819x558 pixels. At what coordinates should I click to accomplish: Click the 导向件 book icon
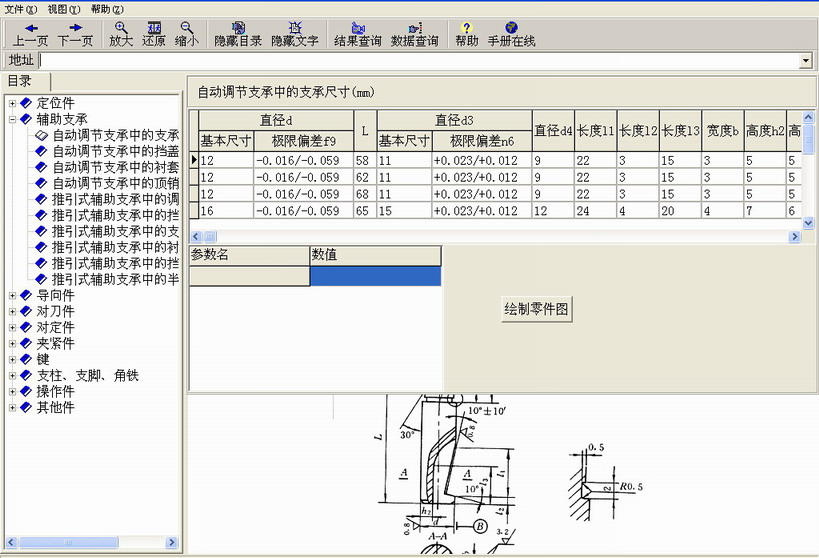coord(26,295)
